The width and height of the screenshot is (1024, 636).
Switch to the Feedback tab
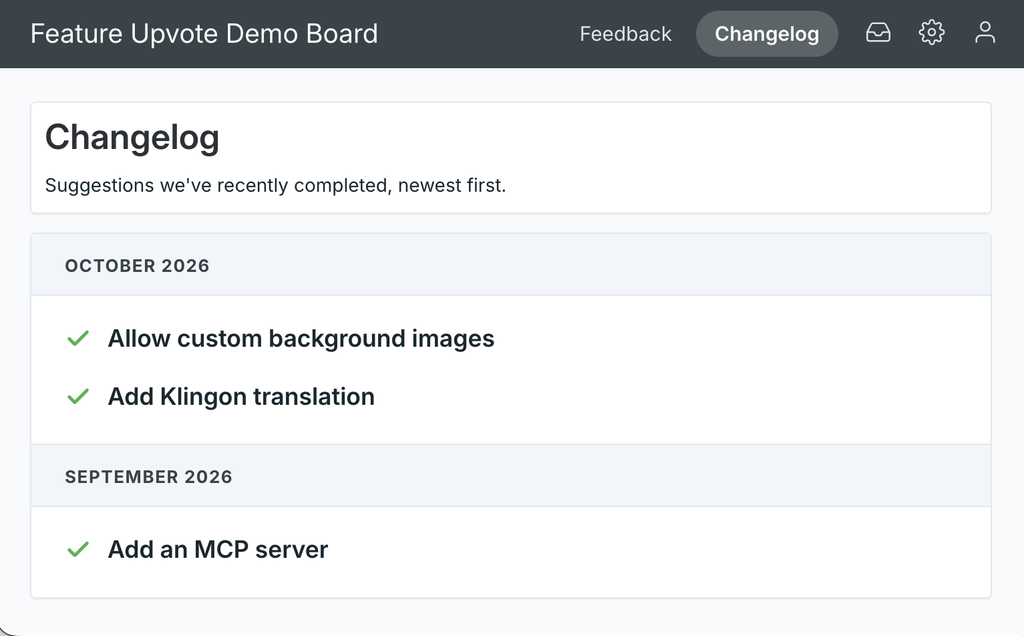point(625,33)
